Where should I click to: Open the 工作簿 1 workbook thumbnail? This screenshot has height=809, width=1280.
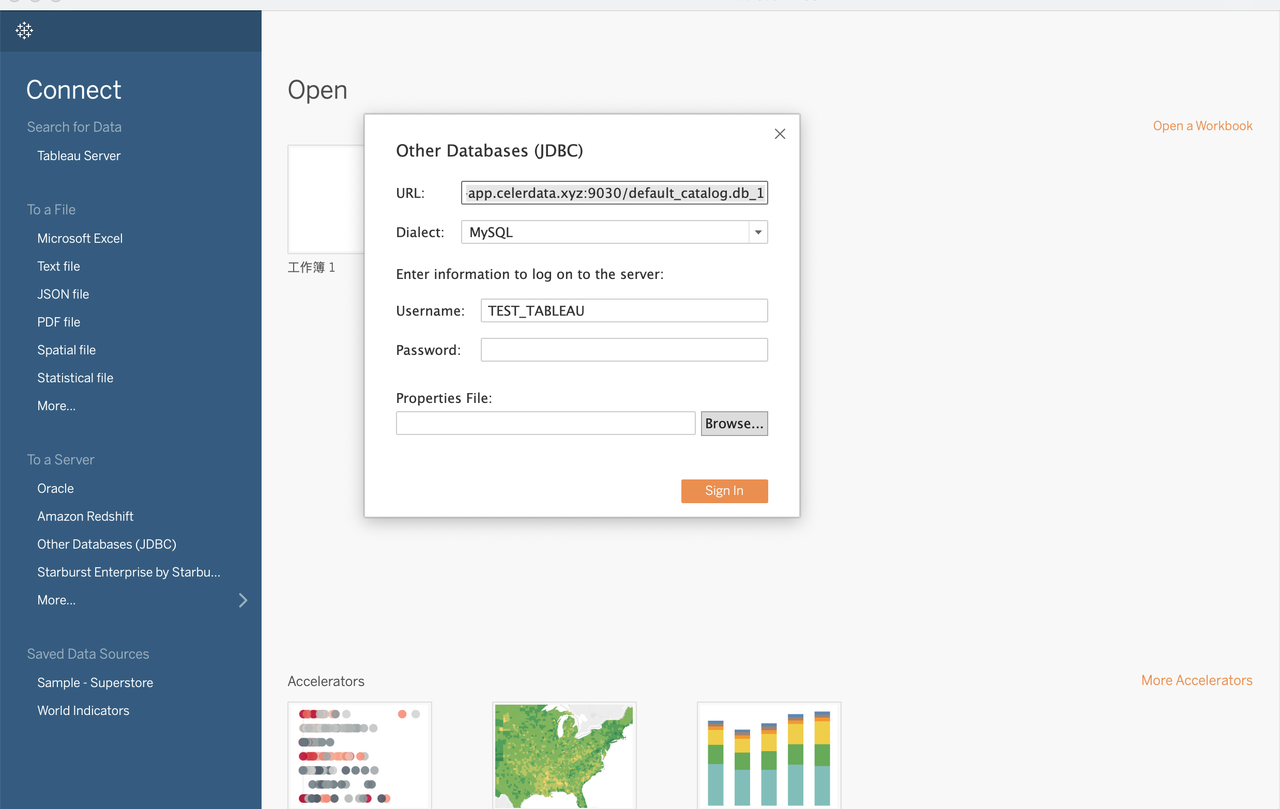click(x=326, y=199)
